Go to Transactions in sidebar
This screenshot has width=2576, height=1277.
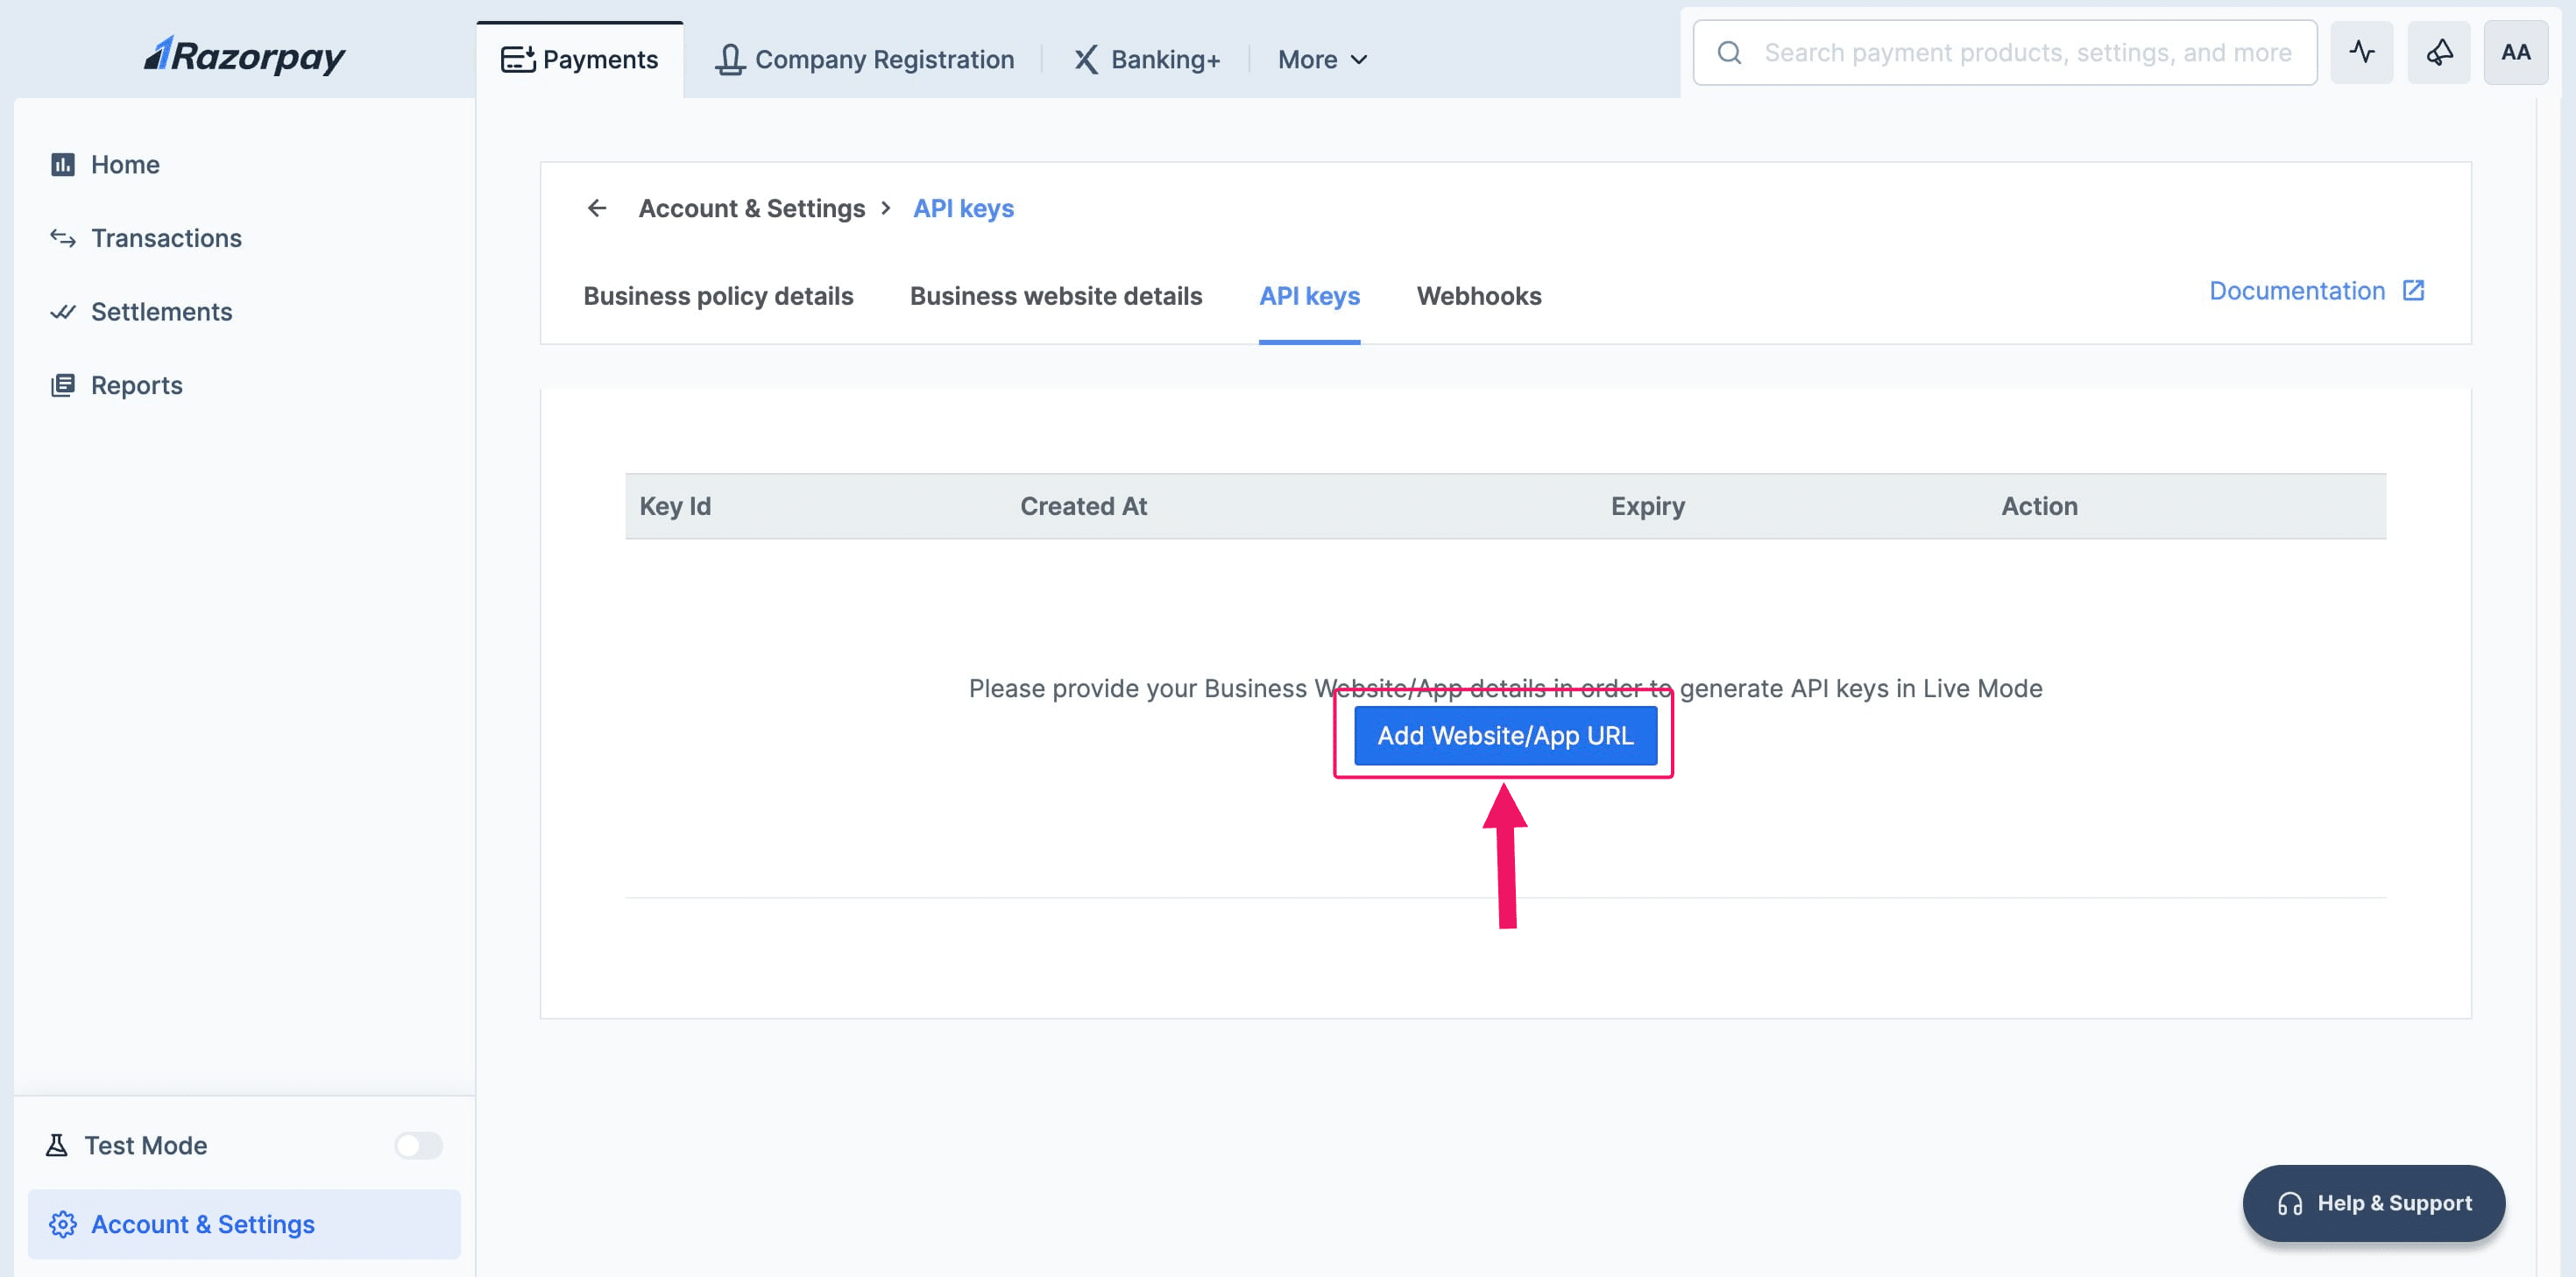click(165, 238)
